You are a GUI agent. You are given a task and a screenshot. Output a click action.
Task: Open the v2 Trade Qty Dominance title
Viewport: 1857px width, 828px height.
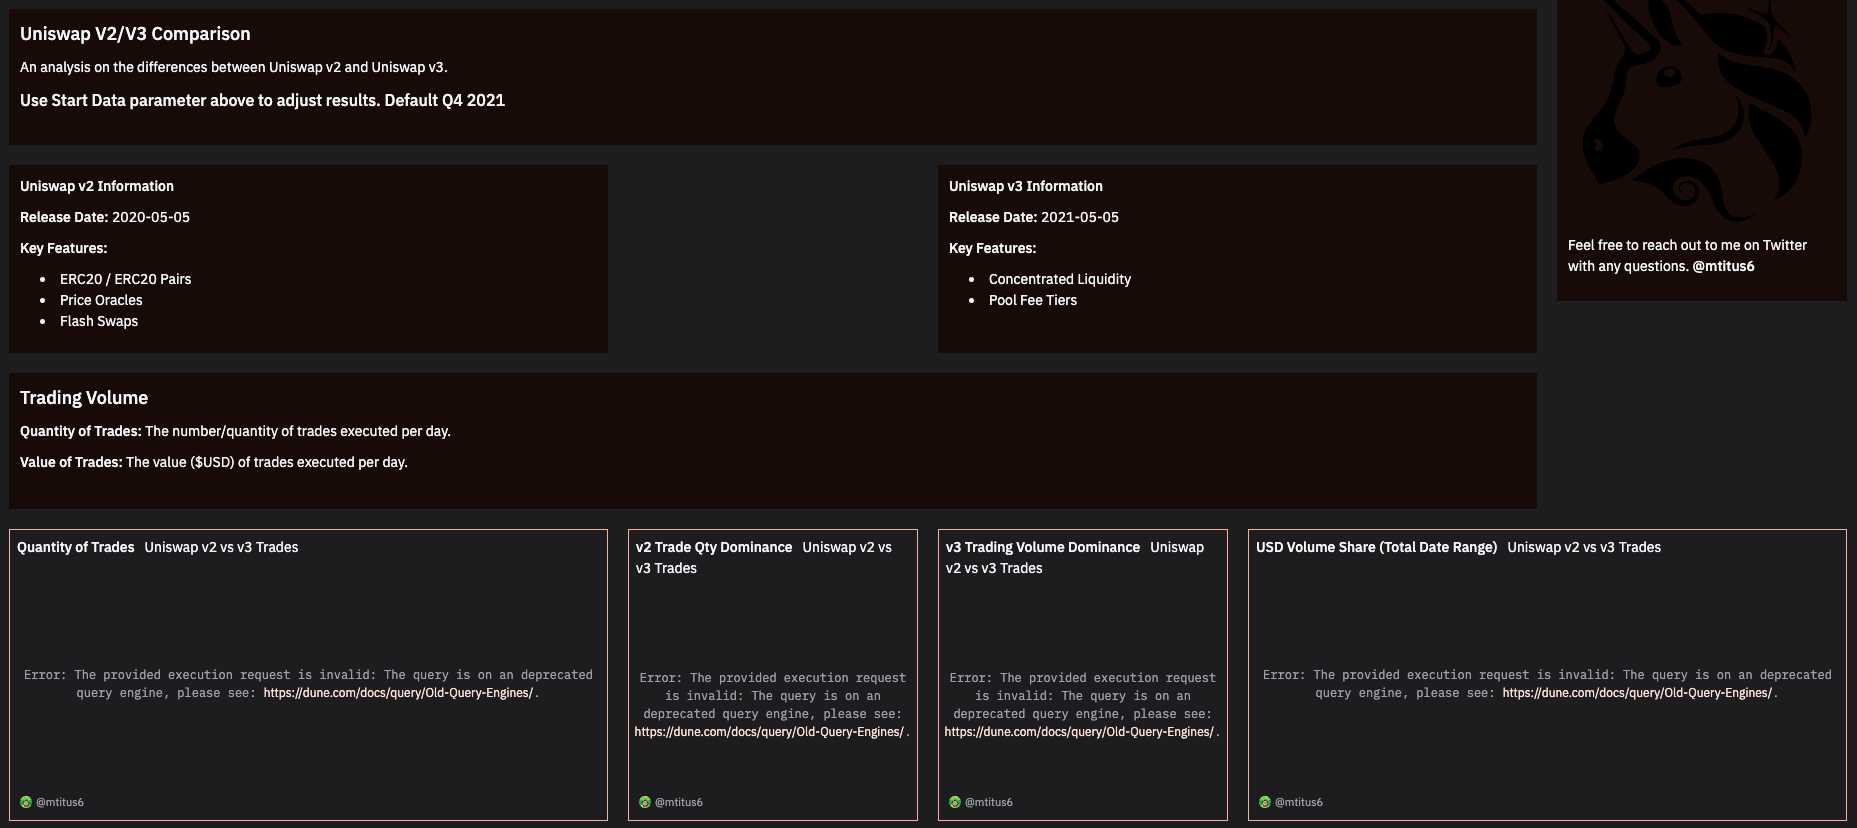click(x=714, y=547)
